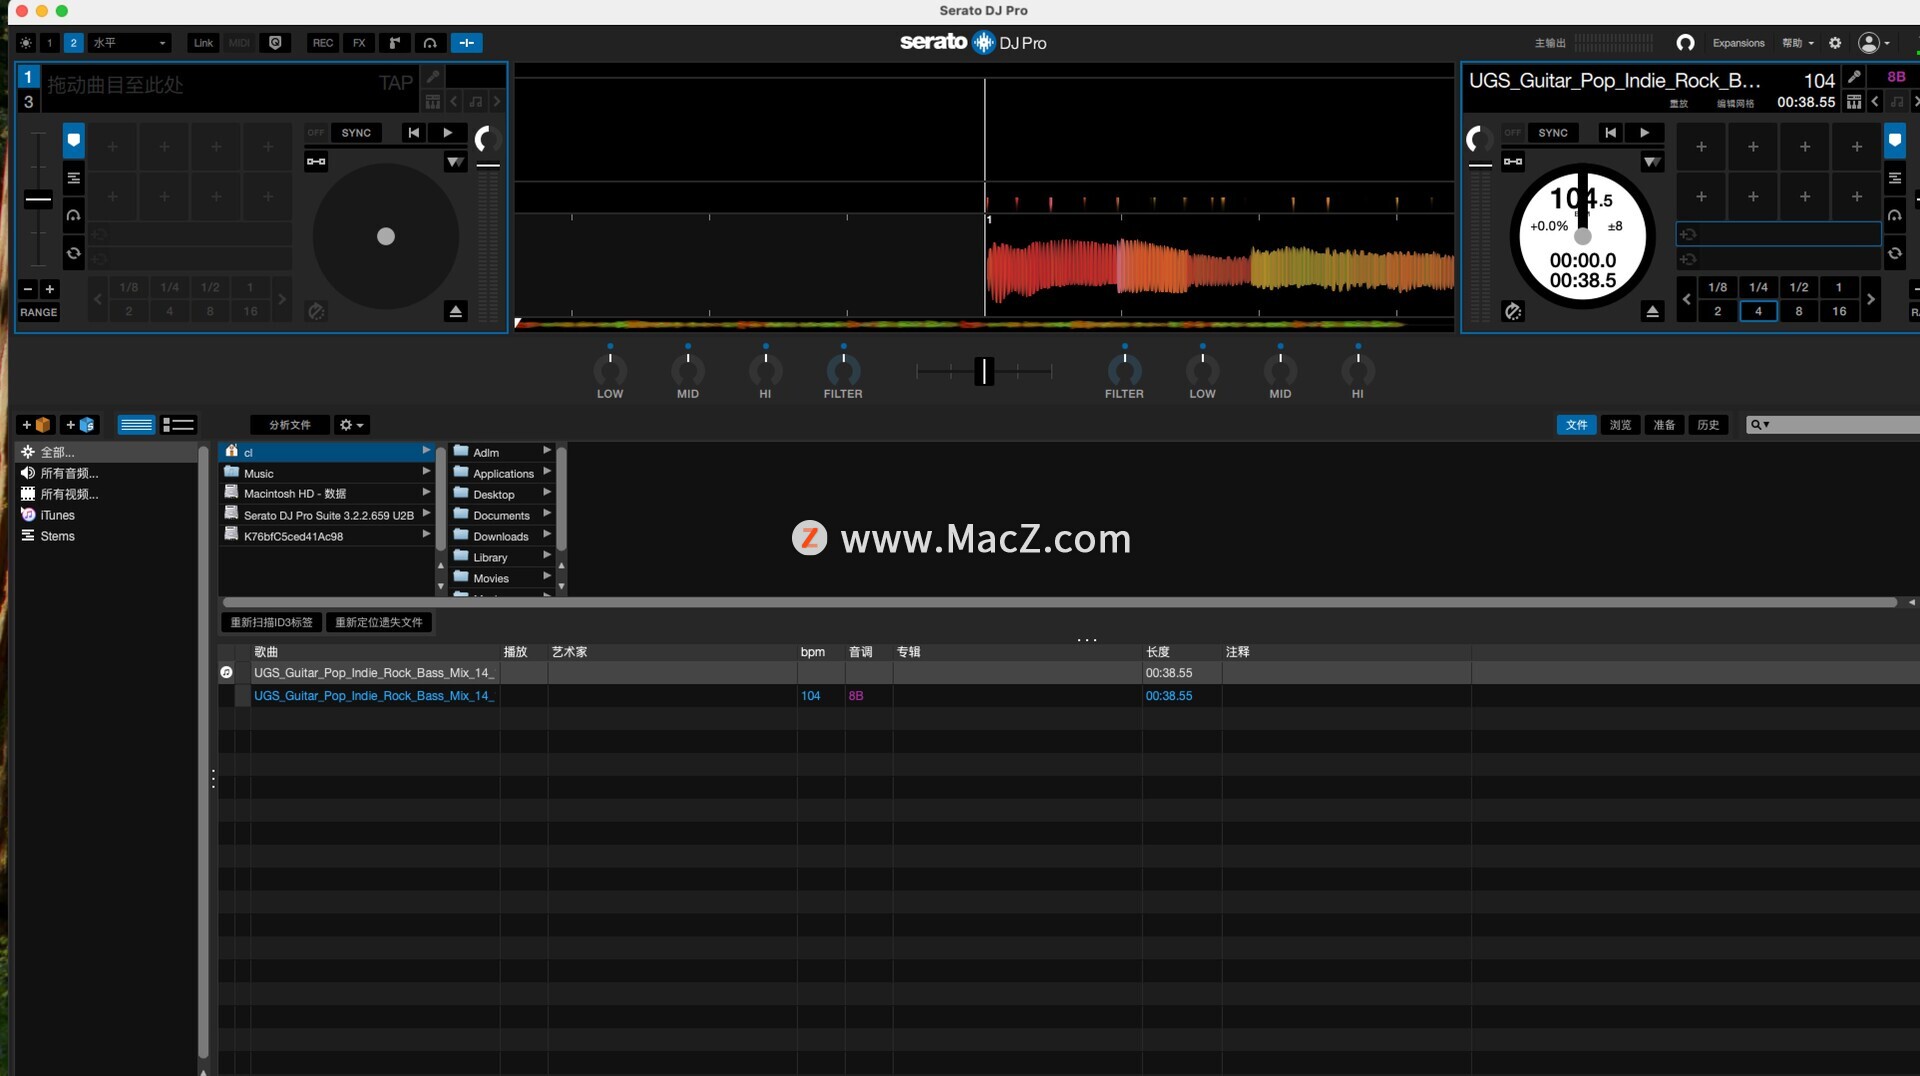Switch to the 浏览 browse tab
This screenshot has height=1076, width=1920.
pos(1620,425)
